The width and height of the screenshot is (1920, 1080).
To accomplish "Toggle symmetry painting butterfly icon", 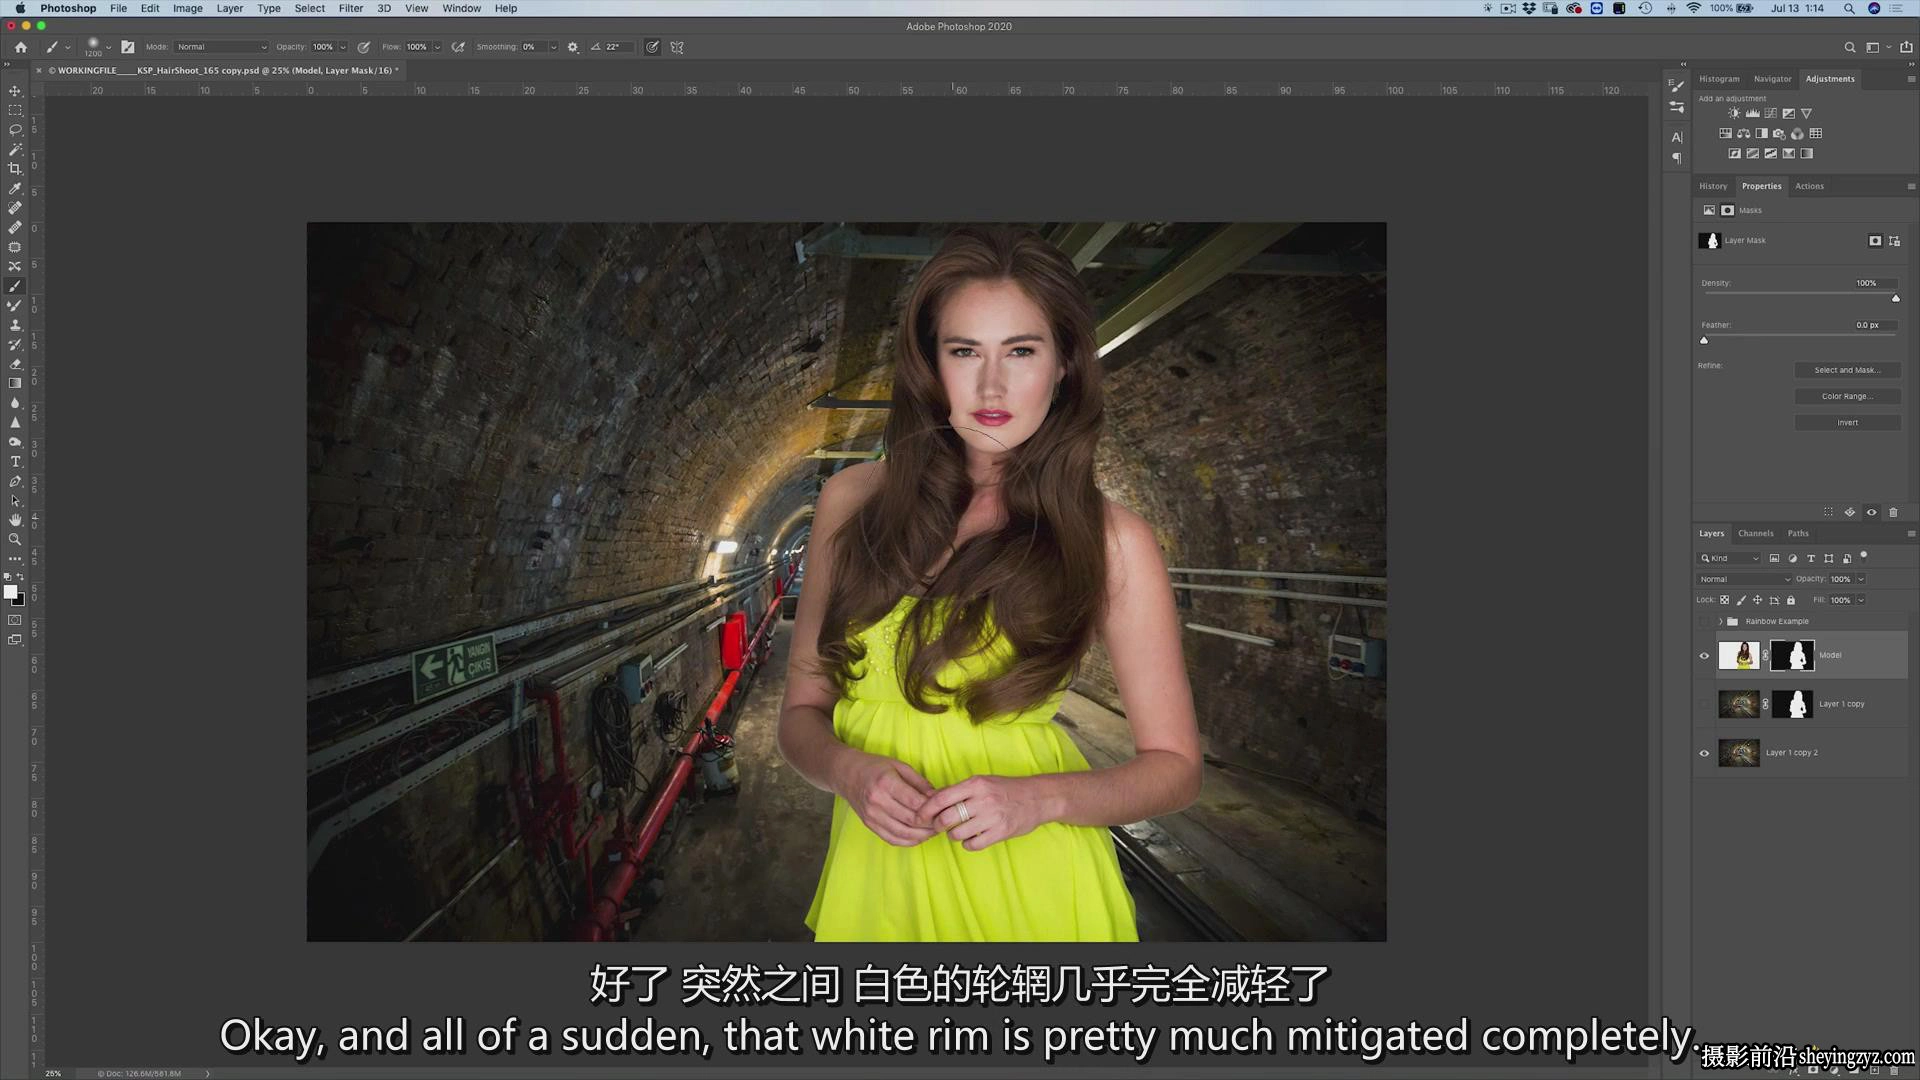I will point(677,47).
